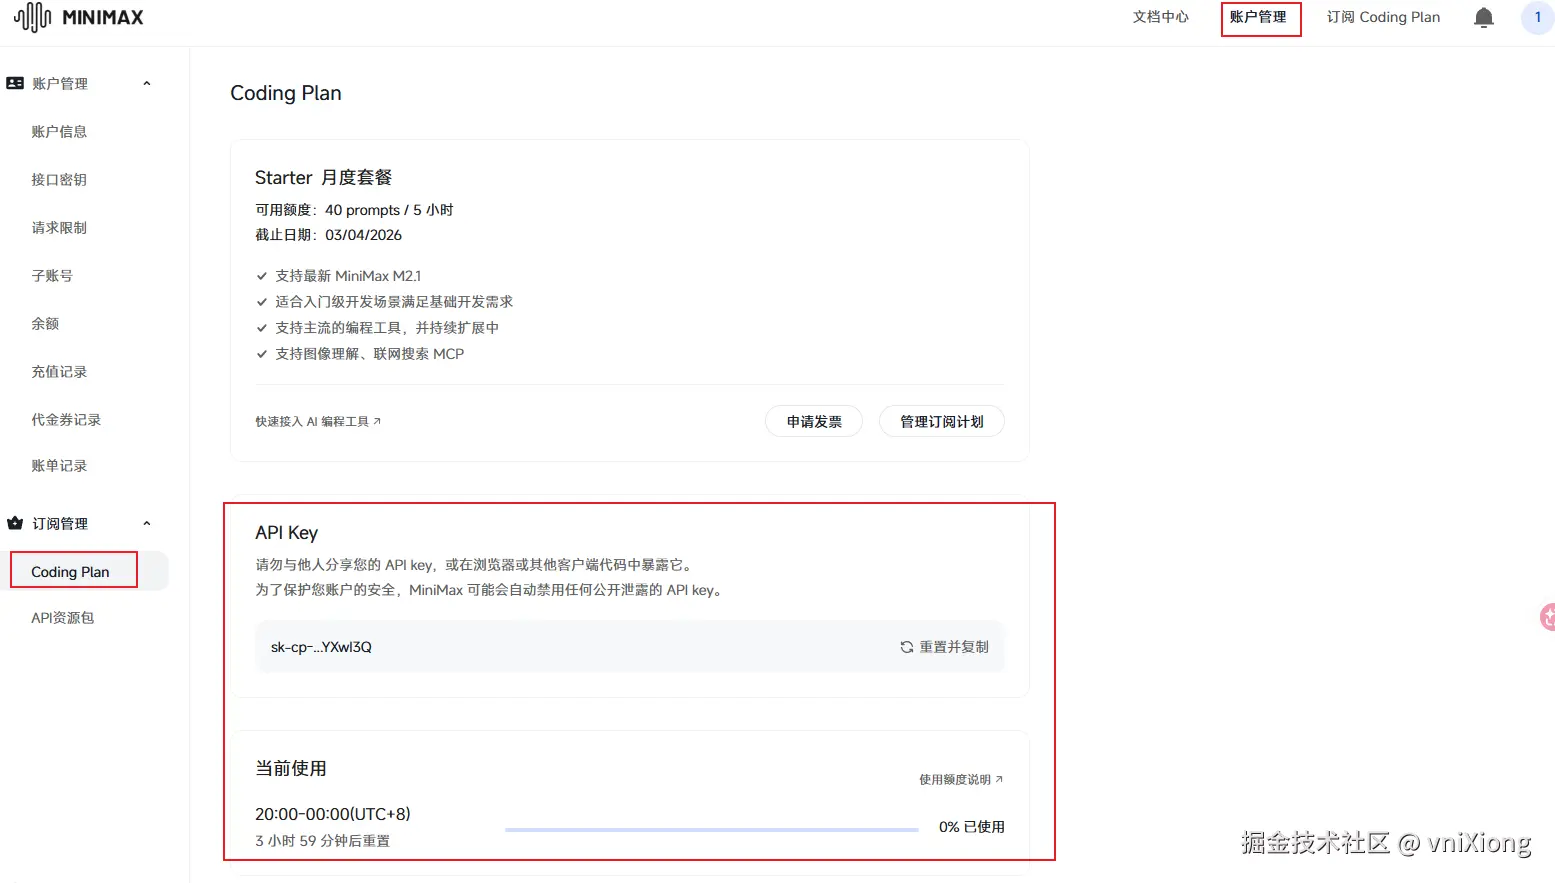
Task: Open the 使用额度说明 link
Action: [x=961, y=779]
